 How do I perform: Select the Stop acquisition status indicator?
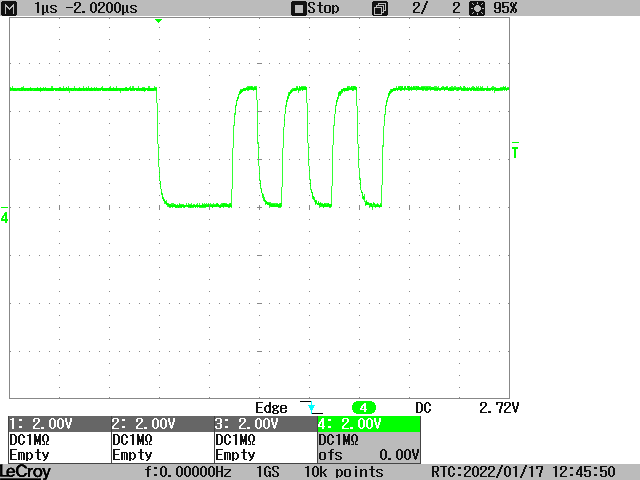tap(315, 8)
